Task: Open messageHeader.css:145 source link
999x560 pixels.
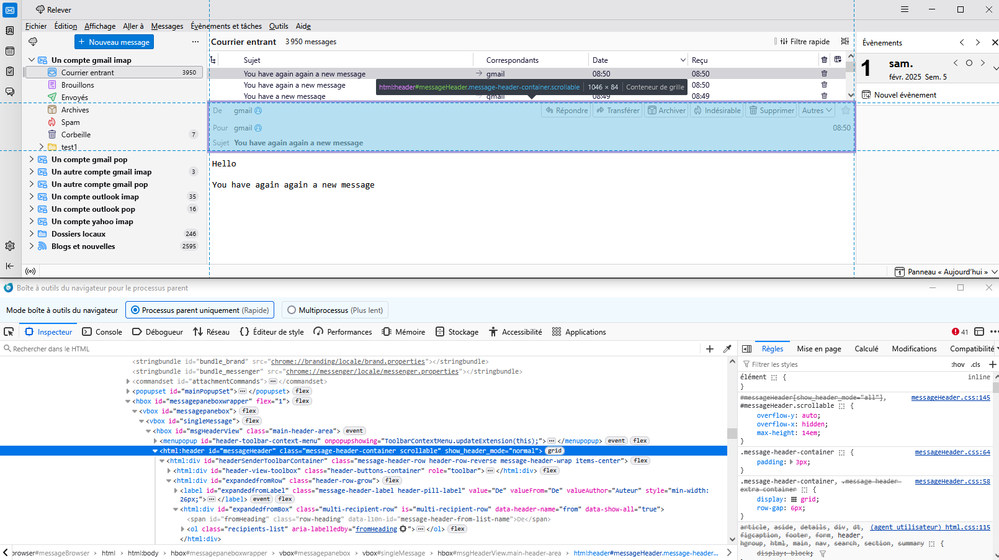Action: point(951,398)
